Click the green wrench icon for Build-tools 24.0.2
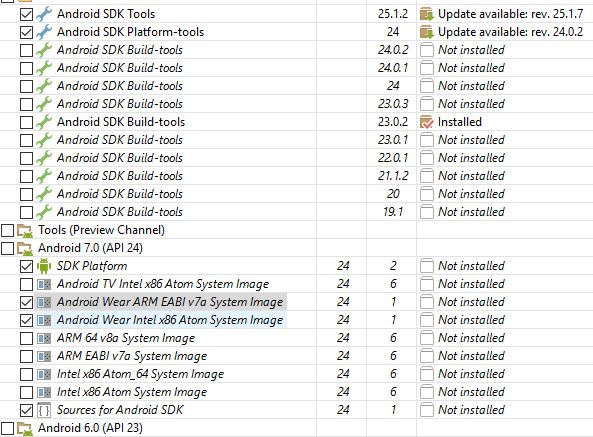This screenshot has height=437, width=593. 44,50
